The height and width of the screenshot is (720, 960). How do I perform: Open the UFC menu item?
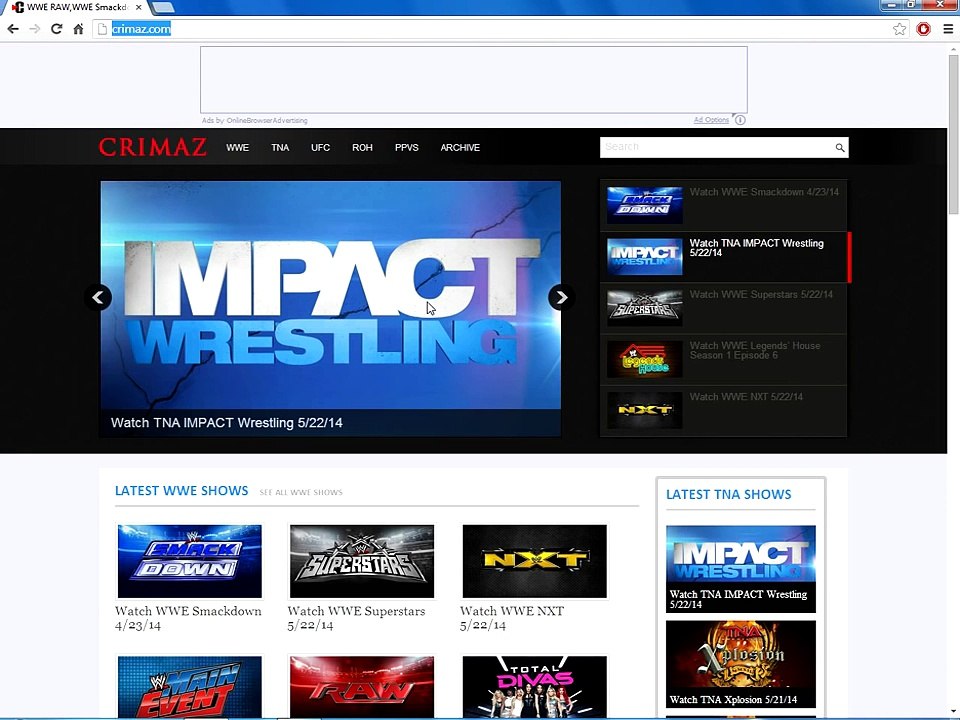click(320, 148)
